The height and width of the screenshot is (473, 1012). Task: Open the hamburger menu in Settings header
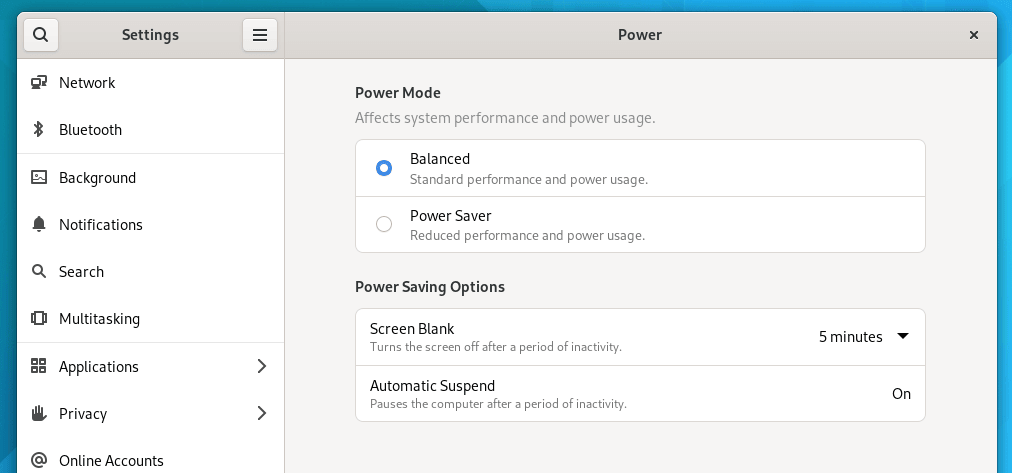(259, 35)
